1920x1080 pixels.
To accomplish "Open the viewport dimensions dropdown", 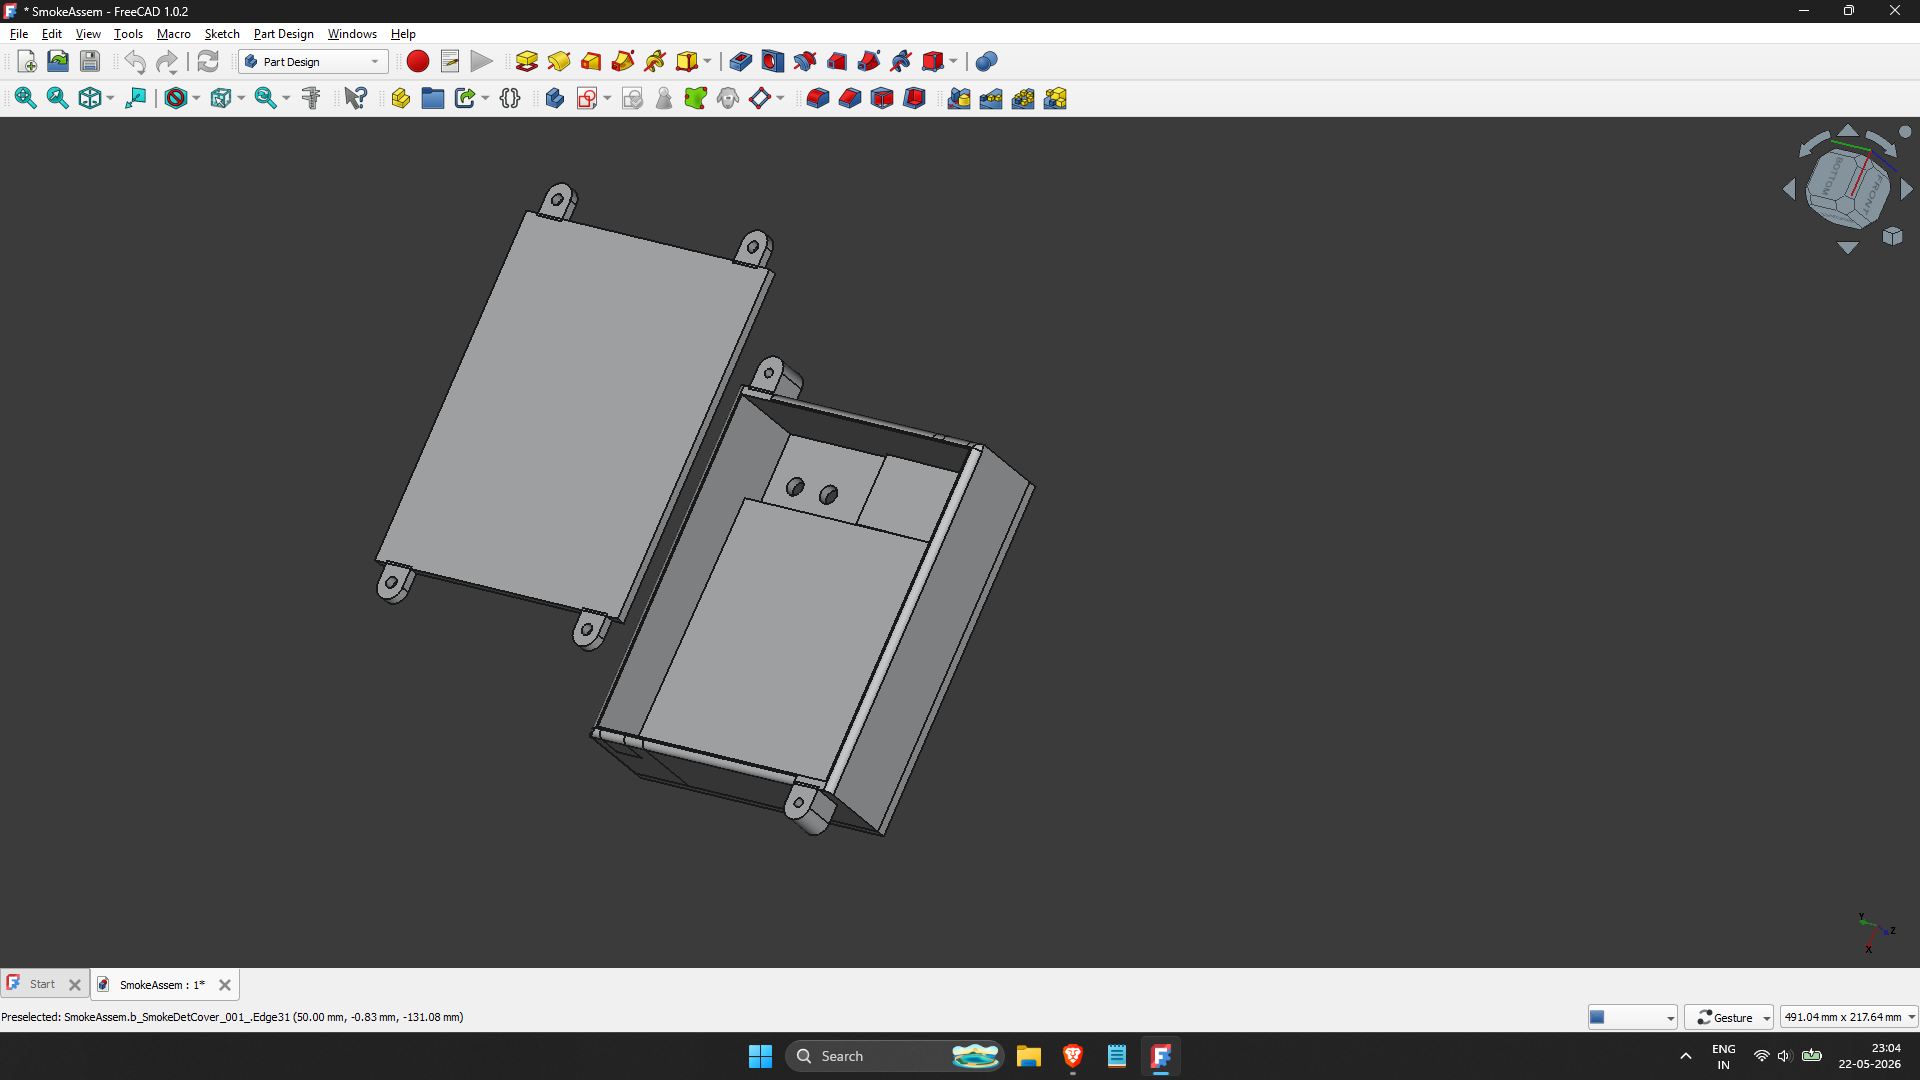I will [x=1849, y=1017].
